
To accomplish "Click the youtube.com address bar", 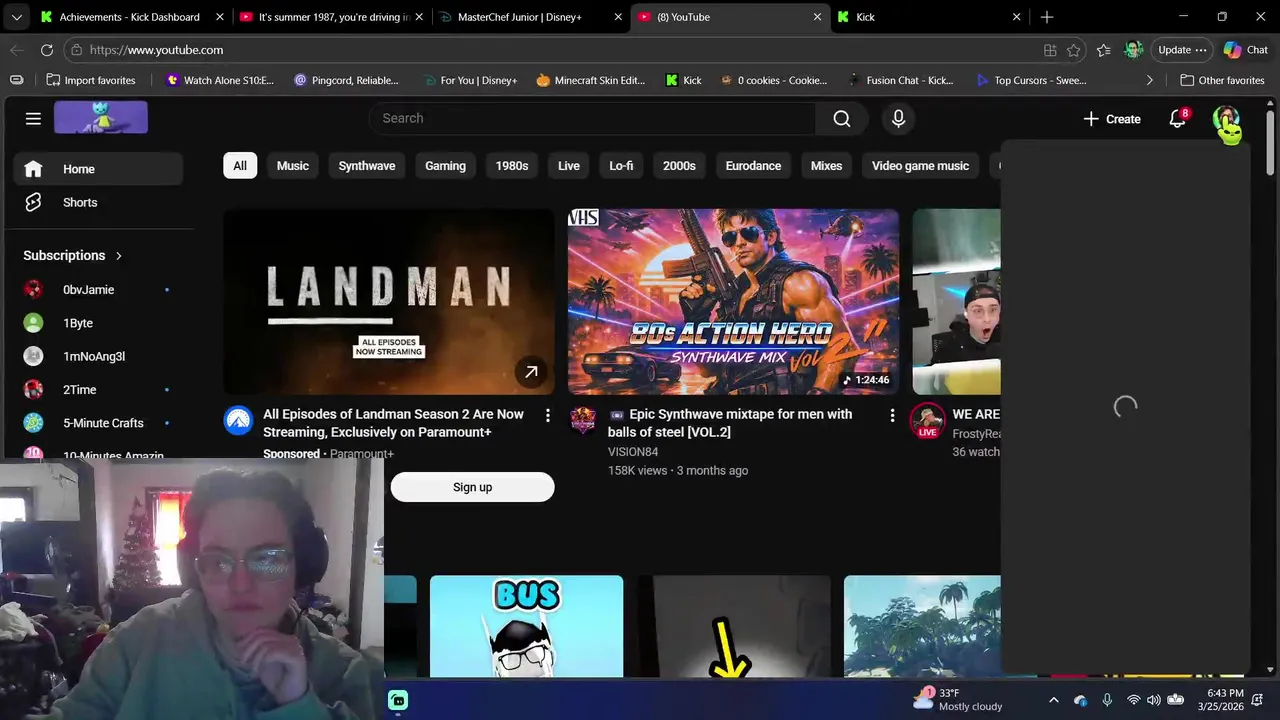I will point(560,50).
